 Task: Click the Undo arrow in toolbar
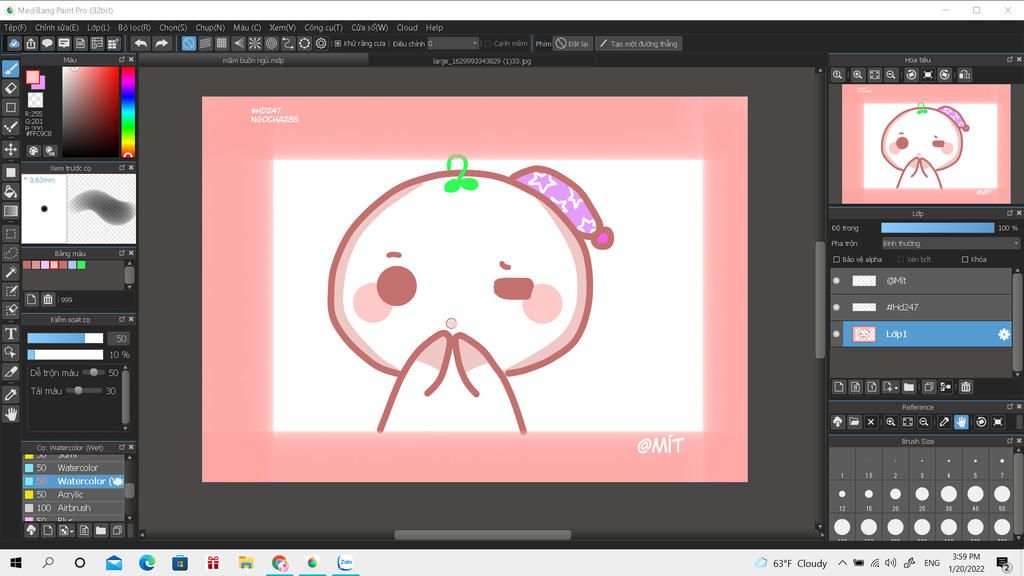tap(140, 44)
